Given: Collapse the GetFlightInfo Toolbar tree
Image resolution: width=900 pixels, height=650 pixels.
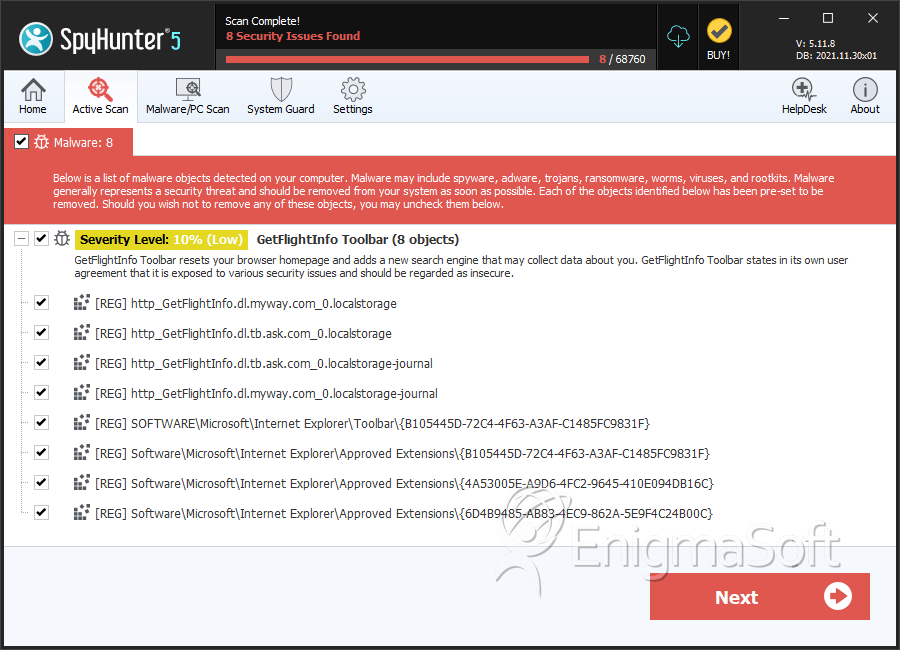Looking at the screenshot, I should (21, 239).
